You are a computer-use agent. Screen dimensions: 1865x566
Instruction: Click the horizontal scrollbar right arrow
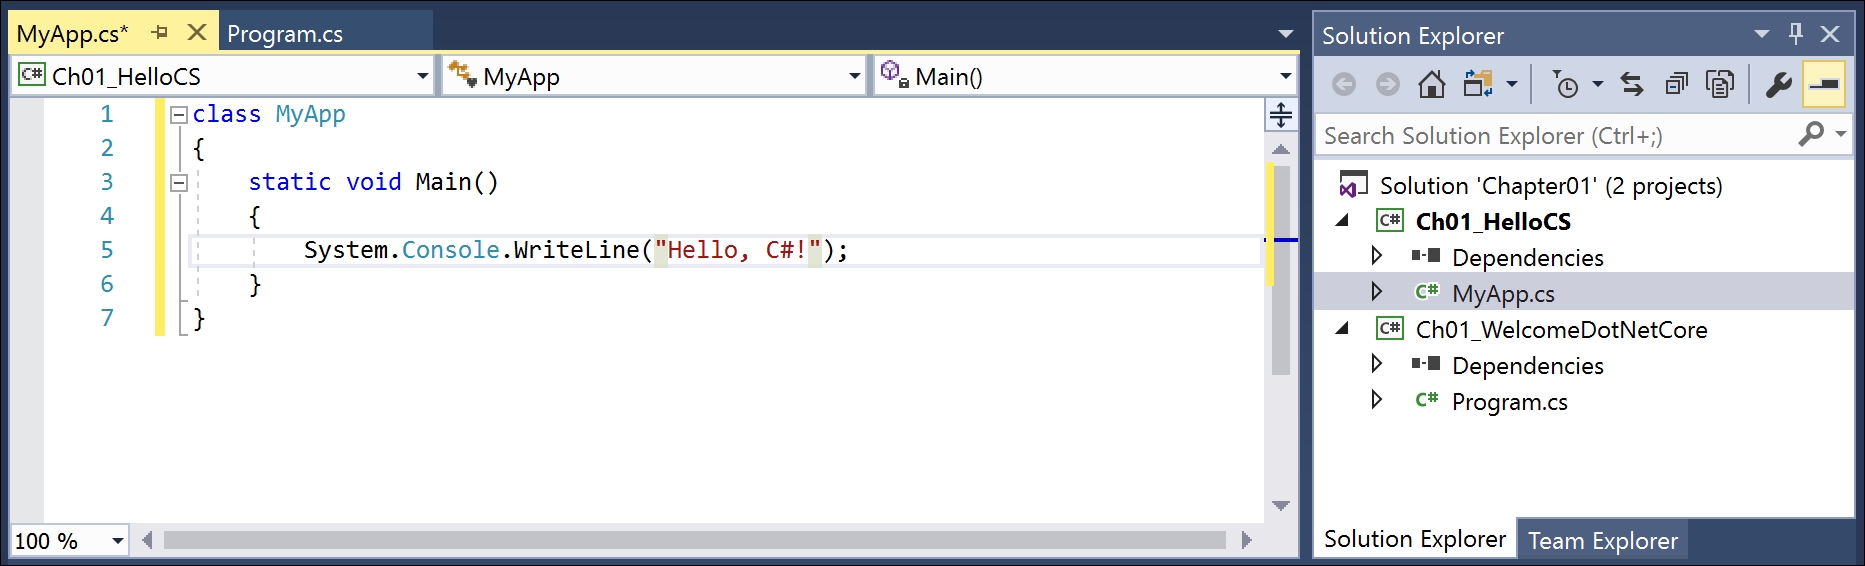[x=1246, y=540]
